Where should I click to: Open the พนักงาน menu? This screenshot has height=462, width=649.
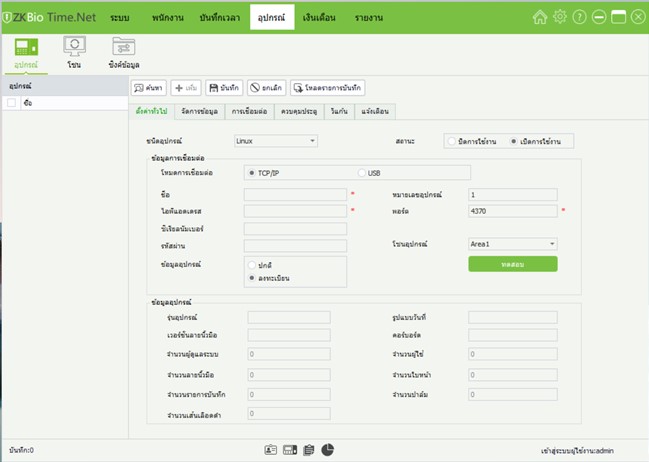point(174,18)
